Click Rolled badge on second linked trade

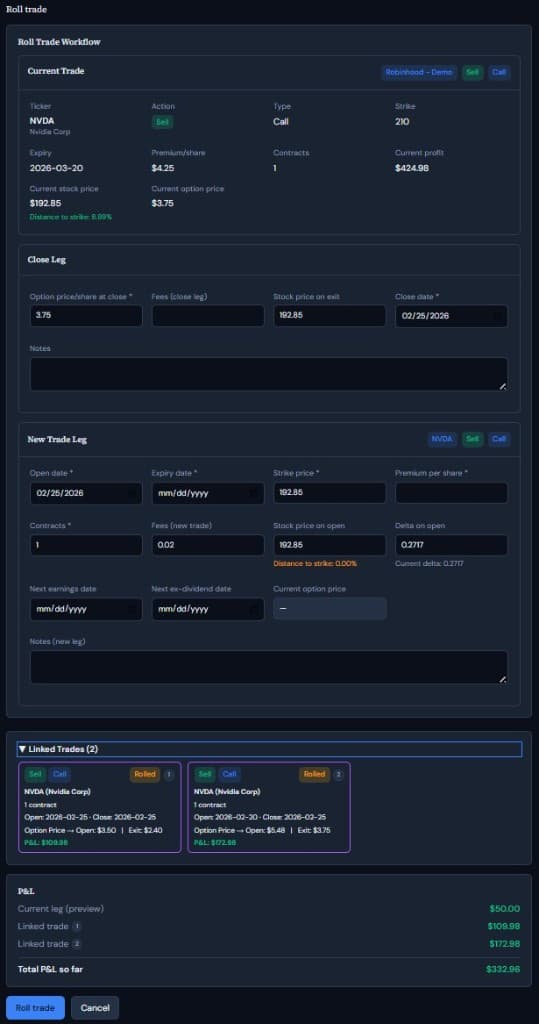point(314,775)
